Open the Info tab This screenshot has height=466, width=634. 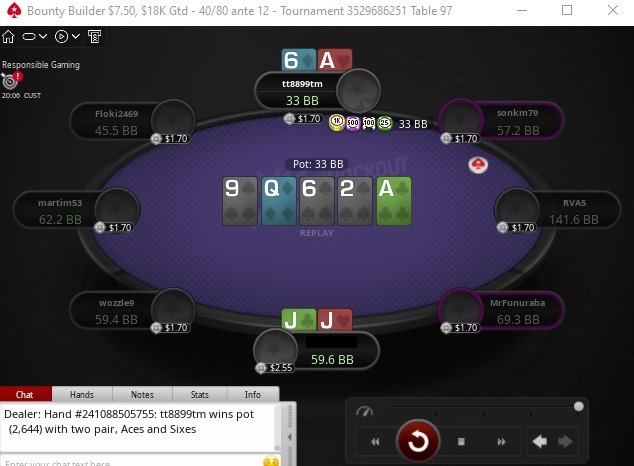(253, 394)
